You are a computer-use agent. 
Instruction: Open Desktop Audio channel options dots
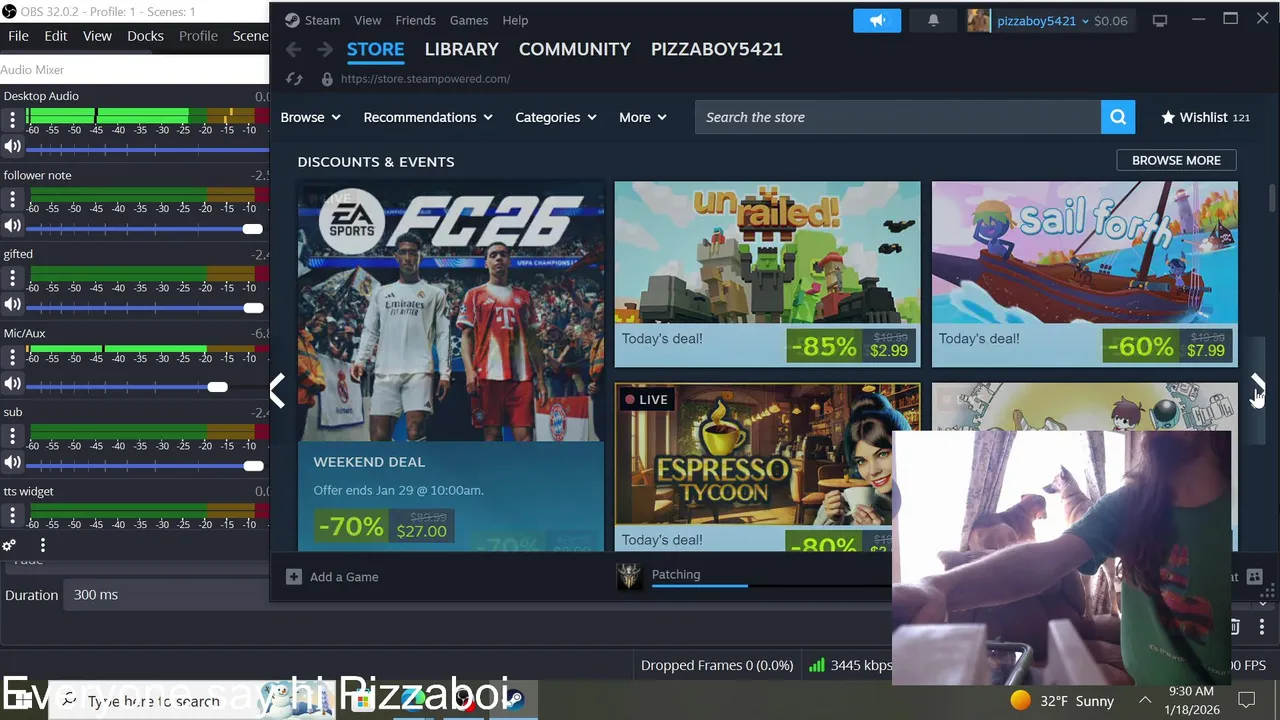point(12,120)
